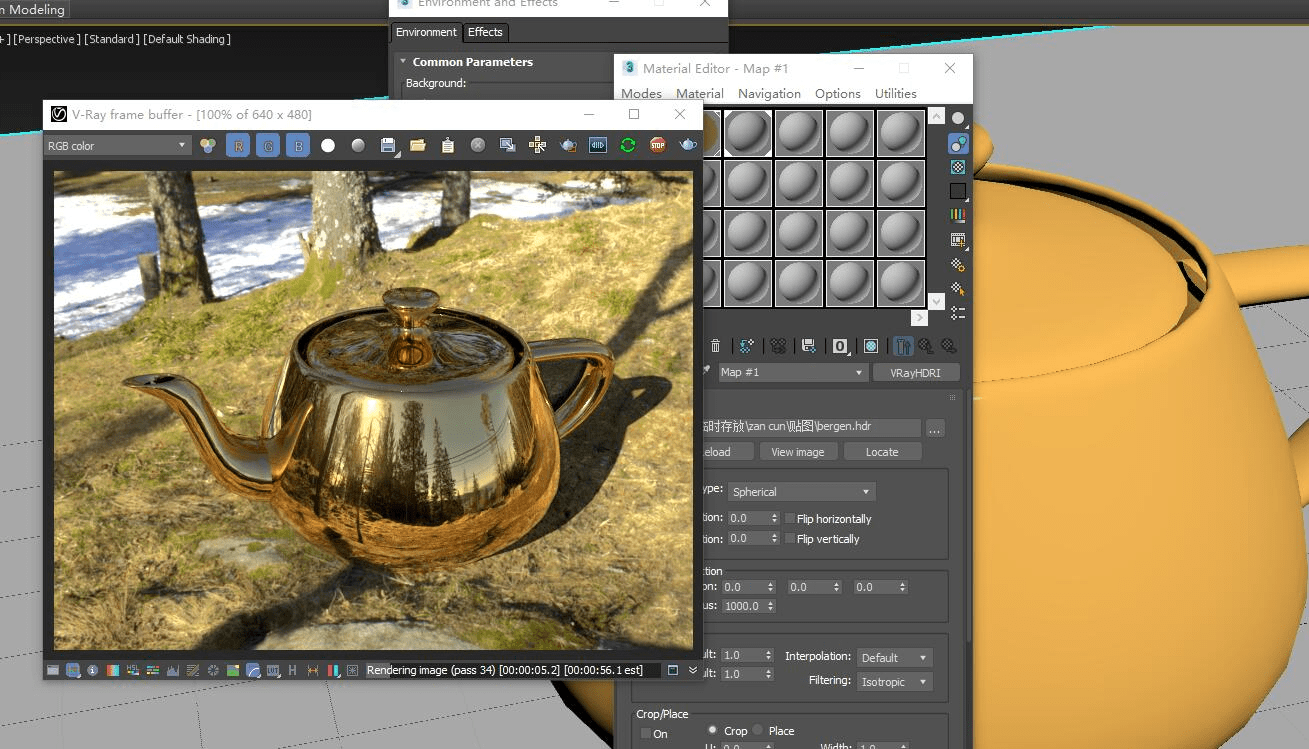
Task: Open the RGB color channel dropdown
Action: point(117,145)
